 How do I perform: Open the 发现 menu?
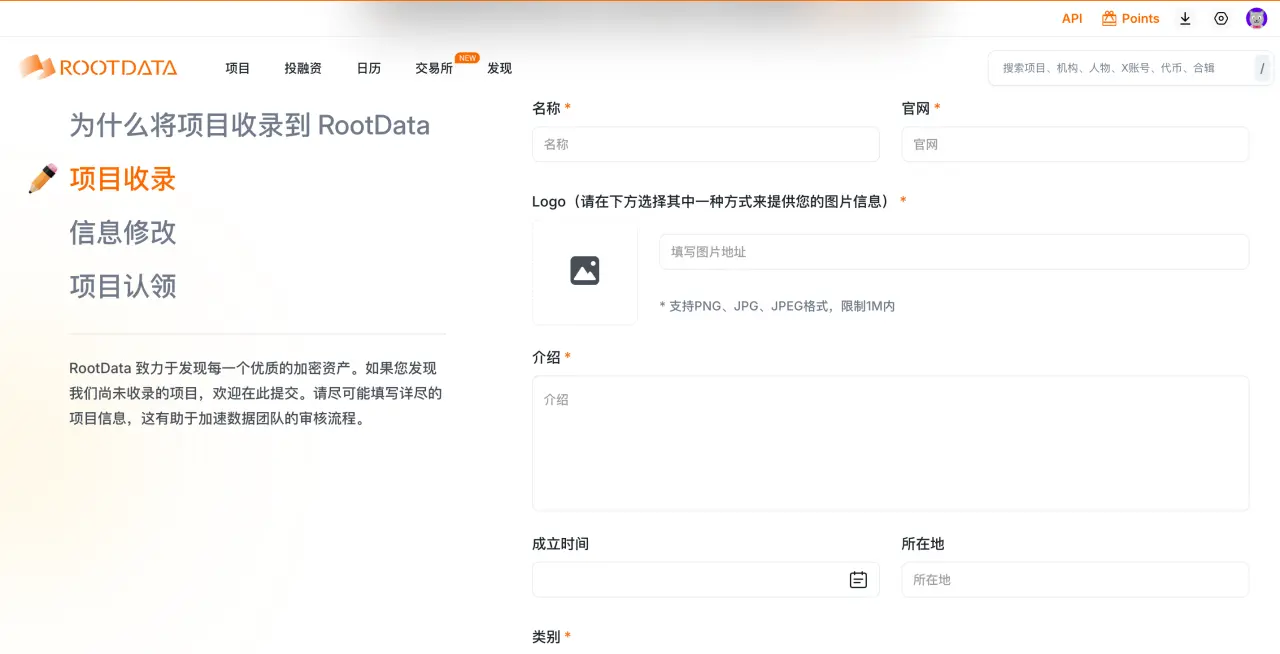pos(500,68)
